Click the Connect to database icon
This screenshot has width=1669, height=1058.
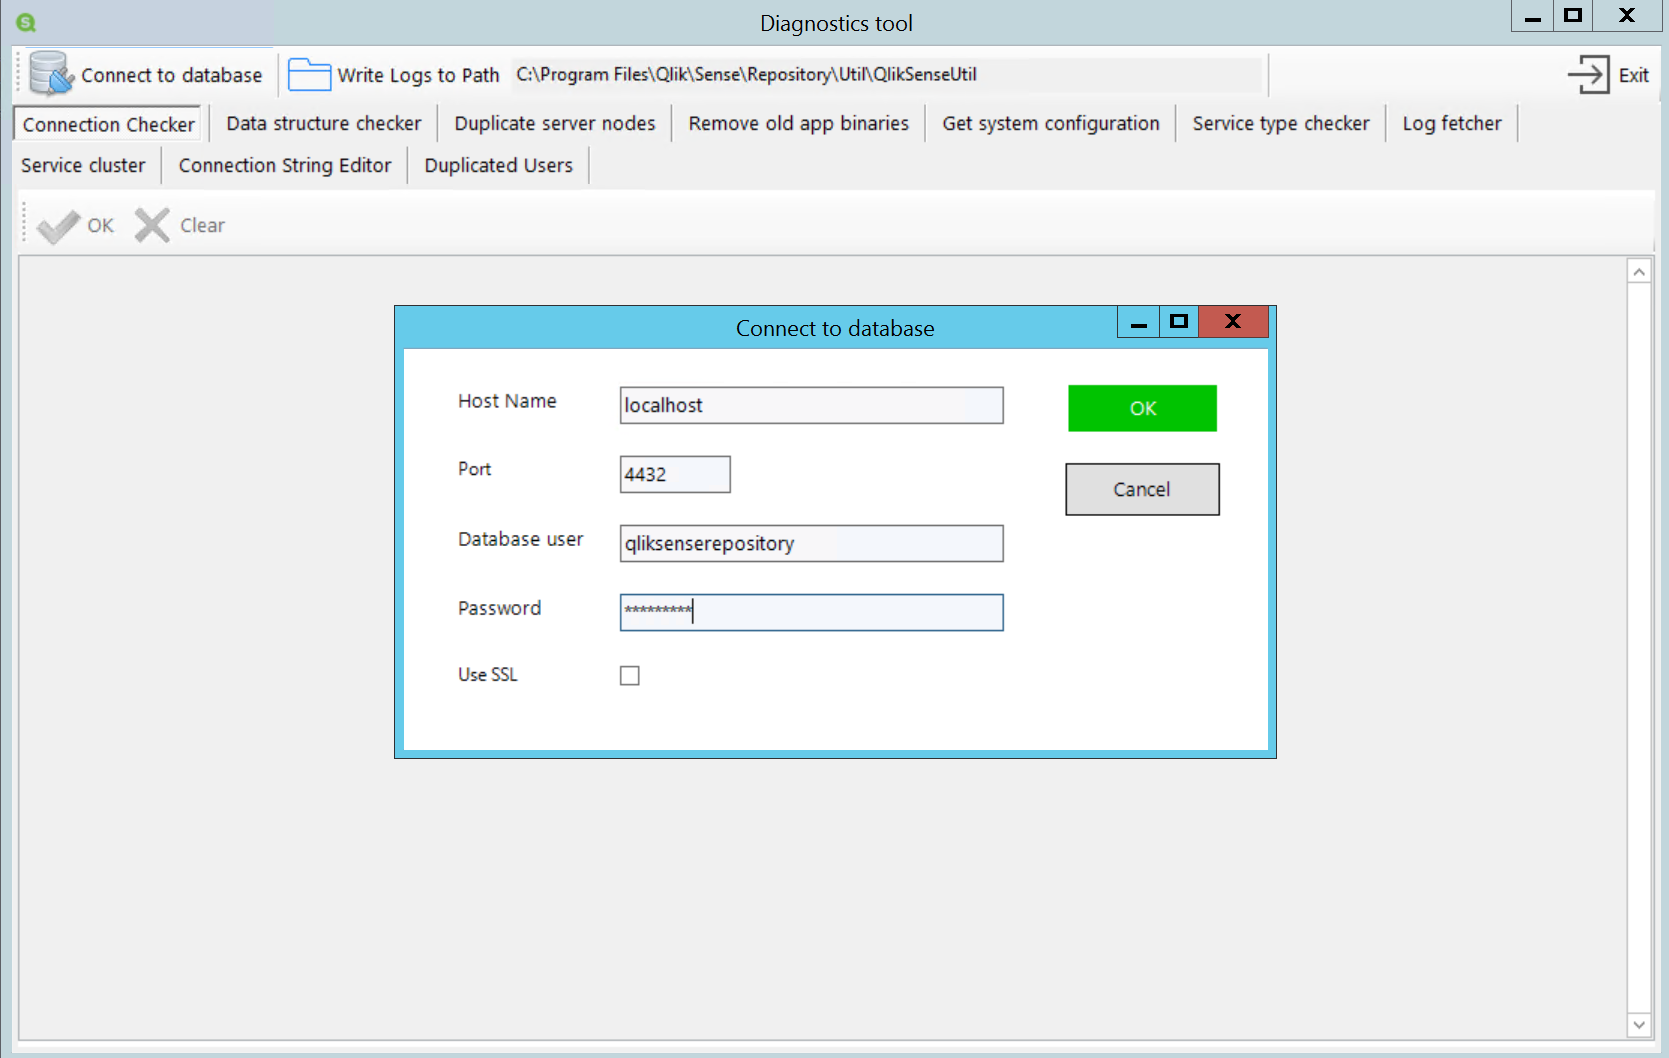(48, 73)
